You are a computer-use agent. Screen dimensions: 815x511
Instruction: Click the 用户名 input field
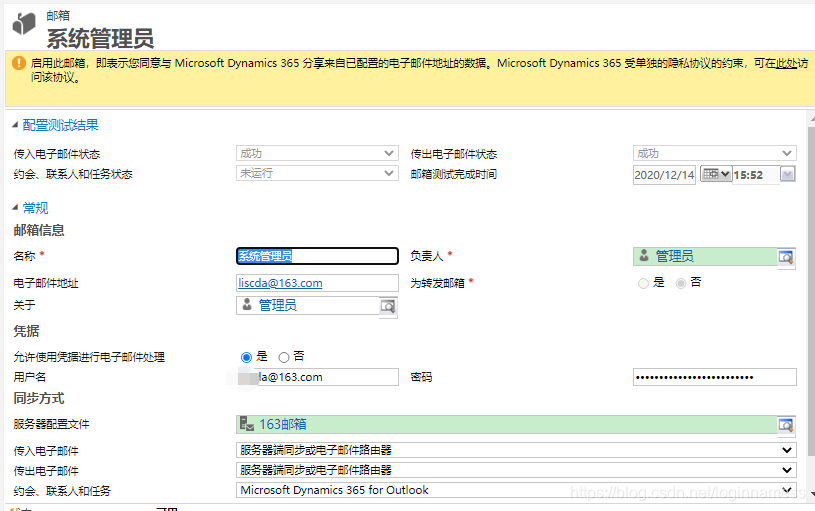pos(317,377)
